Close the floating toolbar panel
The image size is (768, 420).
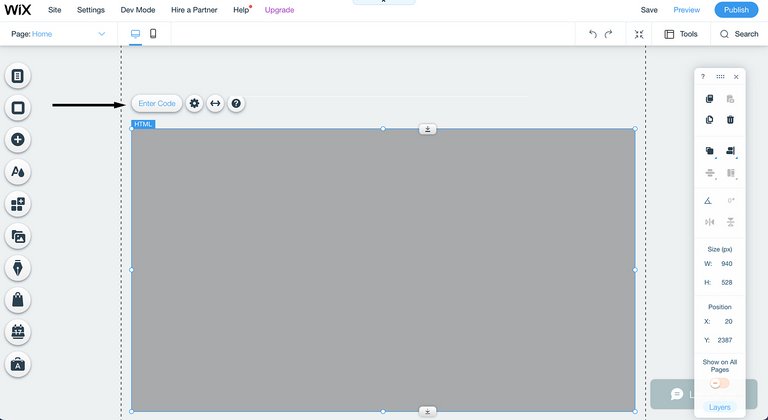click(736, 77)
